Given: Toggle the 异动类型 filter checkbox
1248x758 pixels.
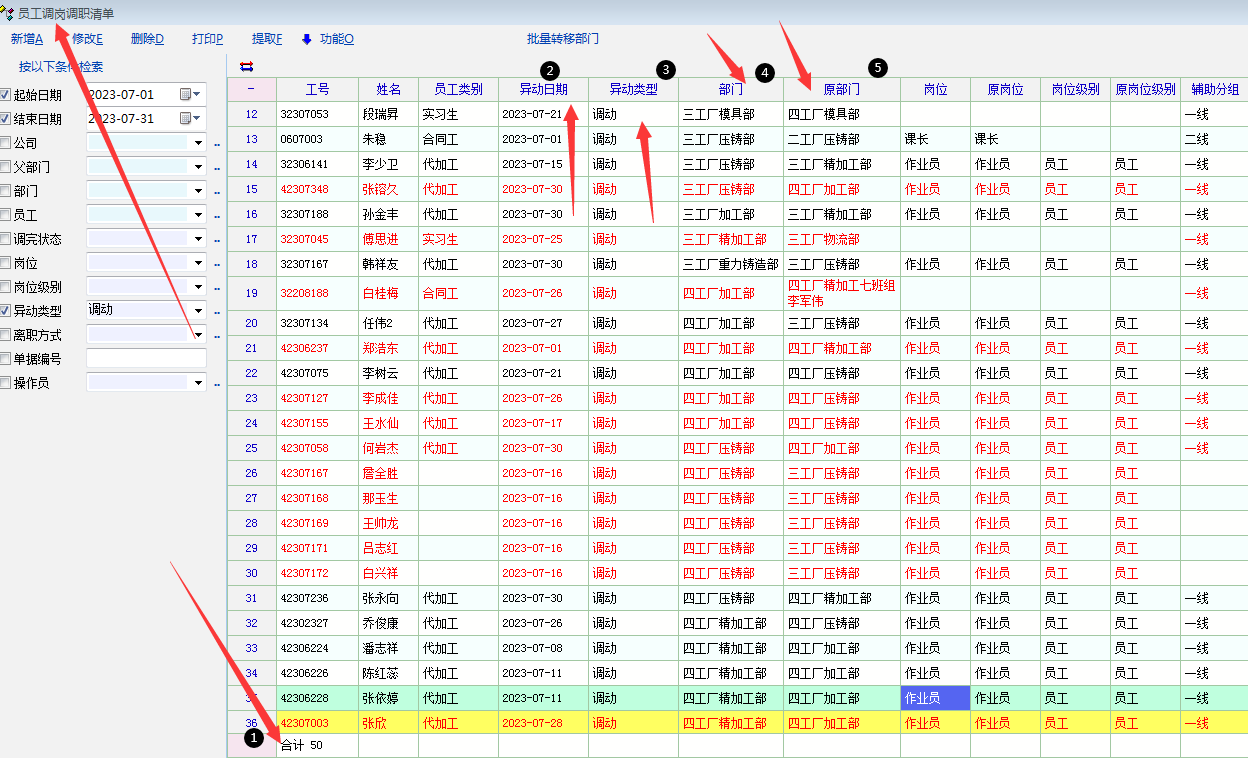Looking at the screenshot, I should pos(6,311).
